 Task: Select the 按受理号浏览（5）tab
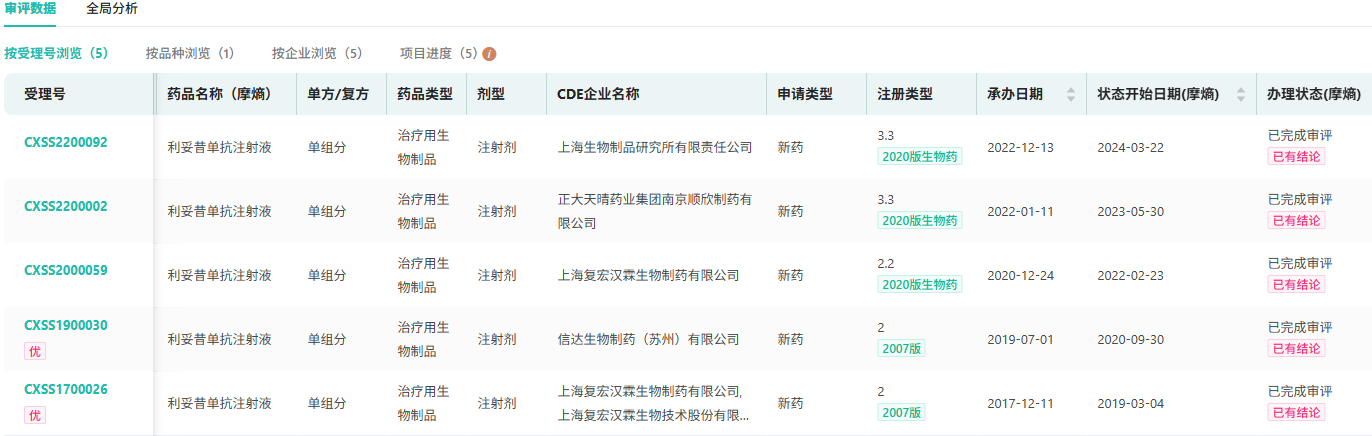pos(56,54)
